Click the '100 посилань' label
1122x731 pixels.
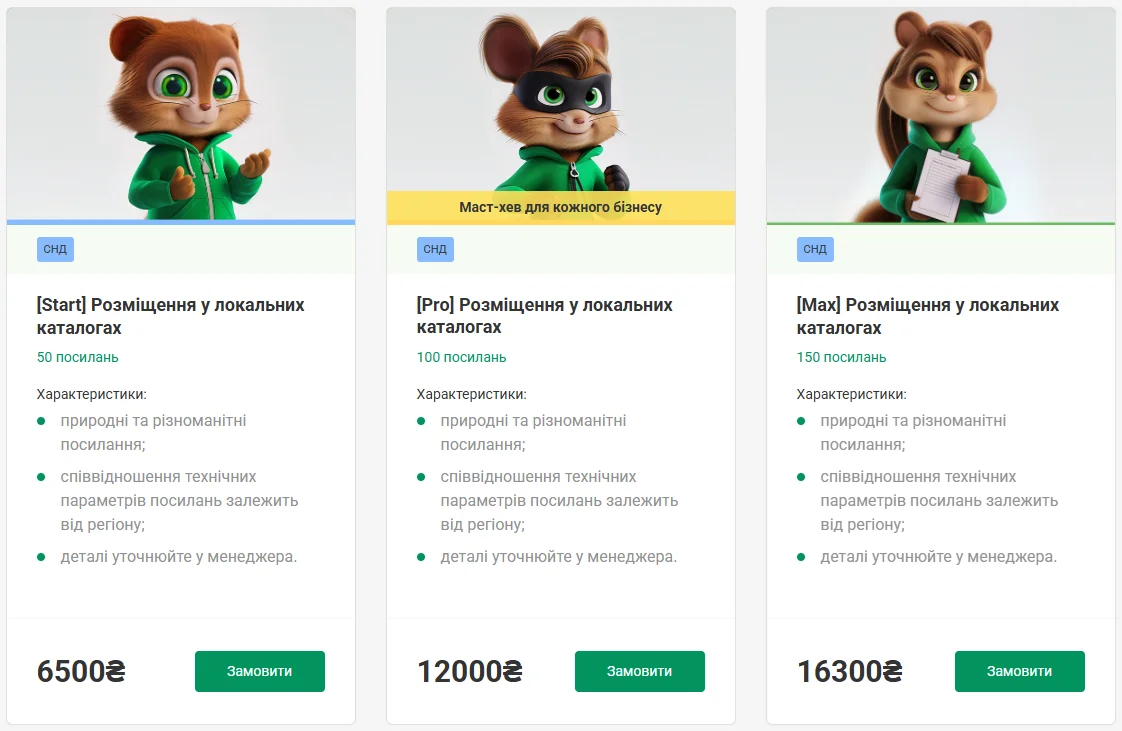tap(461, 357)
